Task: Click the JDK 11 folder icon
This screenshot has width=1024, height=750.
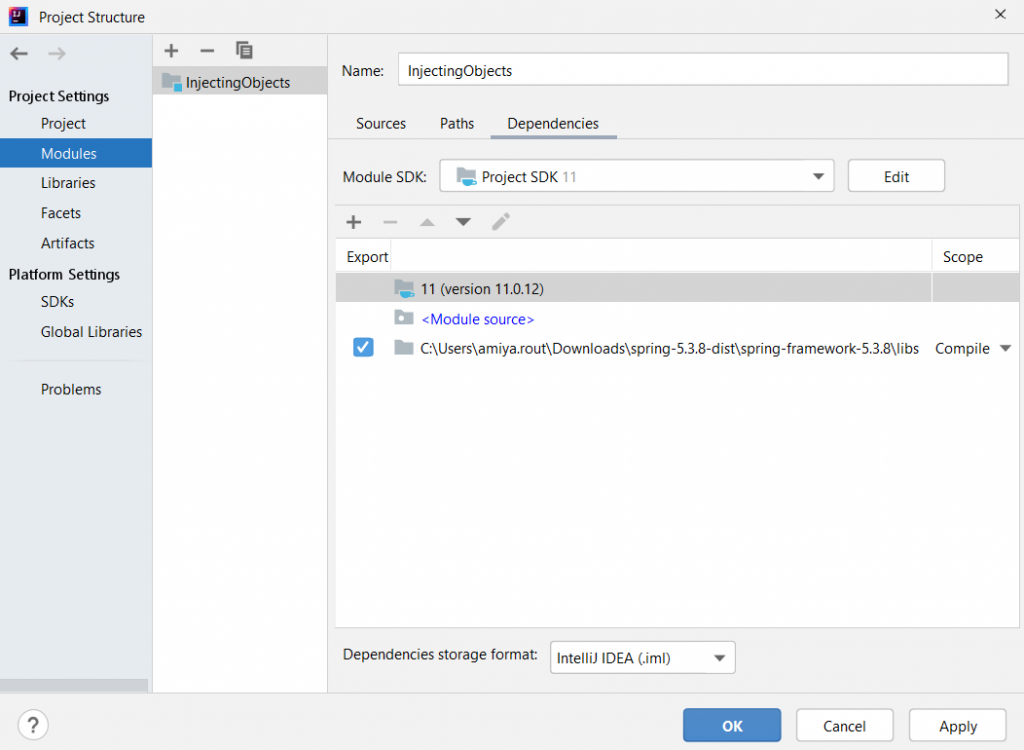Action: (x=404, y=288)
